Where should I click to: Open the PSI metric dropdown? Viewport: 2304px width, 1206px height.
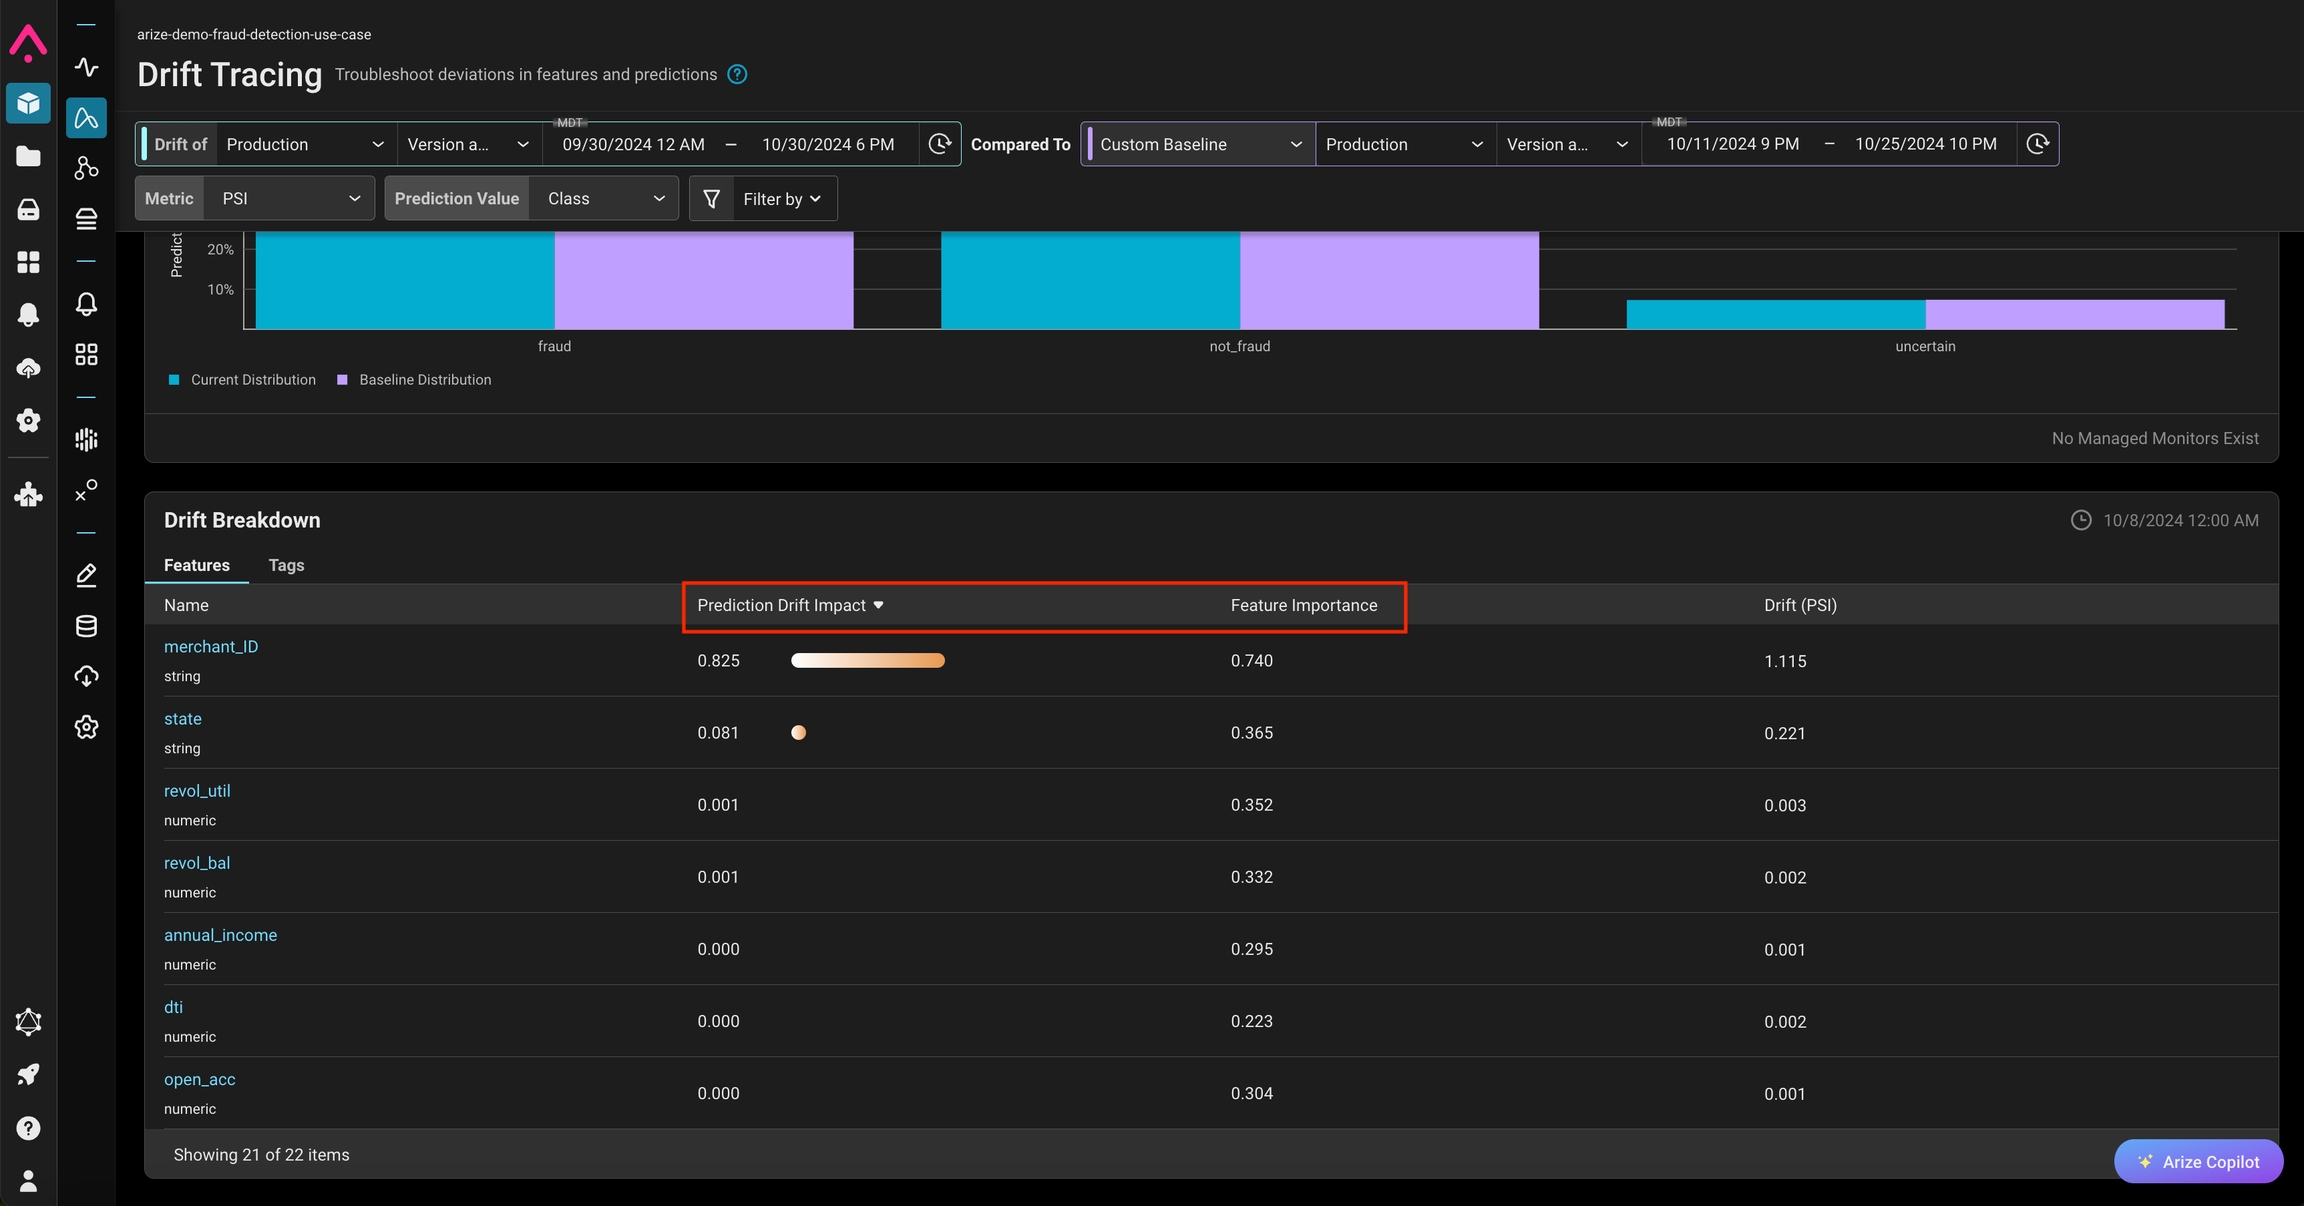pyautogui.click(x=289, y=199)
